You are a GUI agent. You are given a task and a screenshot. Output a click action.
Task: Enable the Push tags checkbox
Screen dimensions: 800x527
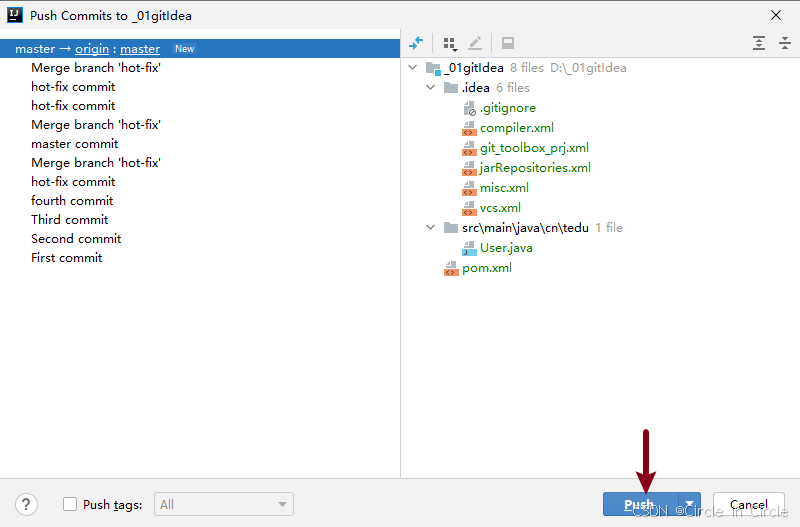70,505
